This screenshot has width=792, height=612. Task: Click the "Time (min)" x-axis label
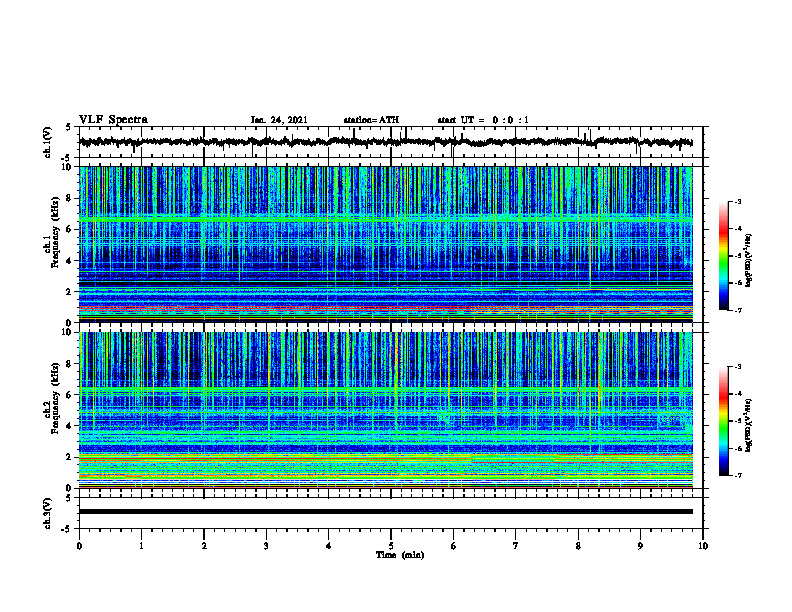coord(400,555)
